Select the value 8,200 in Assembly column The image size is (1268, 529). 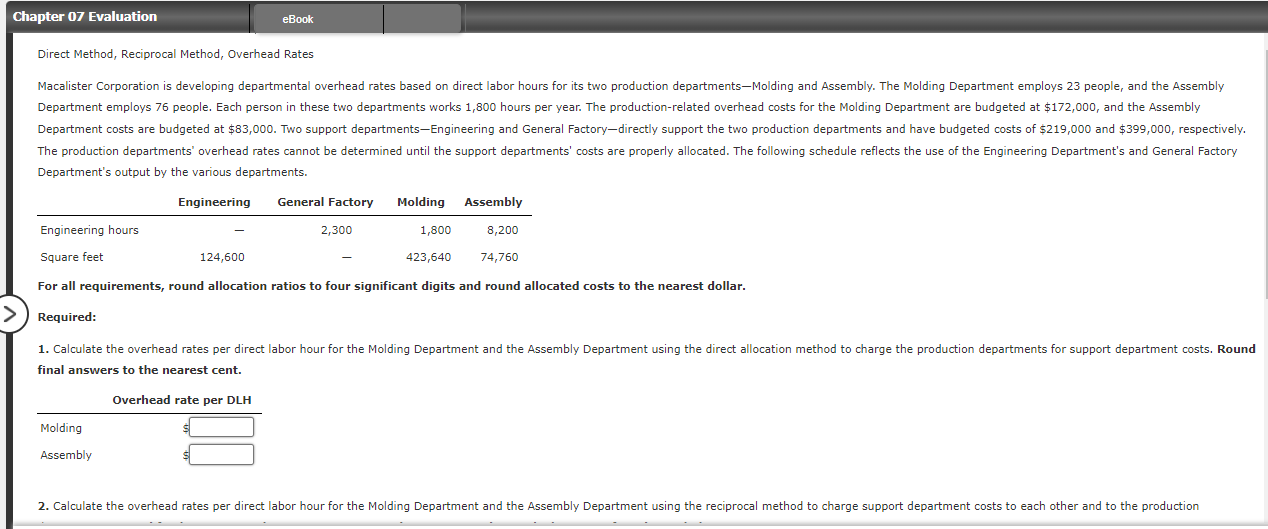(x=502, y=230)
